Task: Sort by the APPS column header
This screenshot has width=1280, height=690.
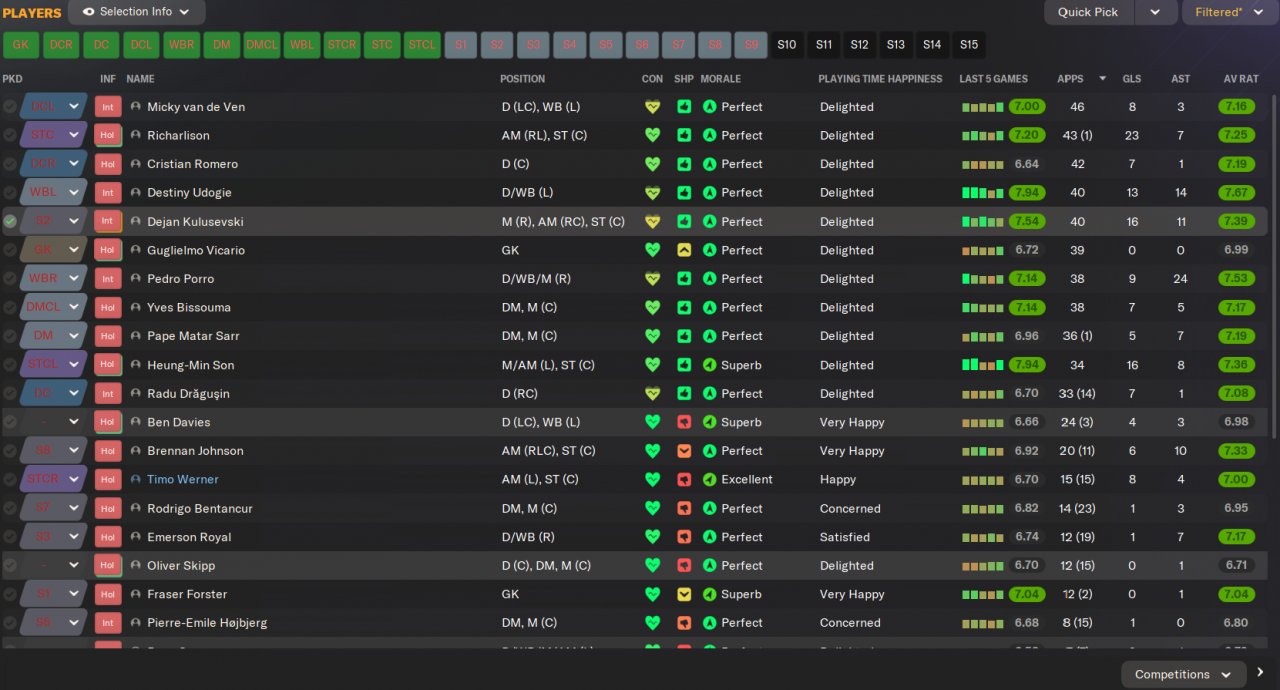Action: pos(1070,79)
